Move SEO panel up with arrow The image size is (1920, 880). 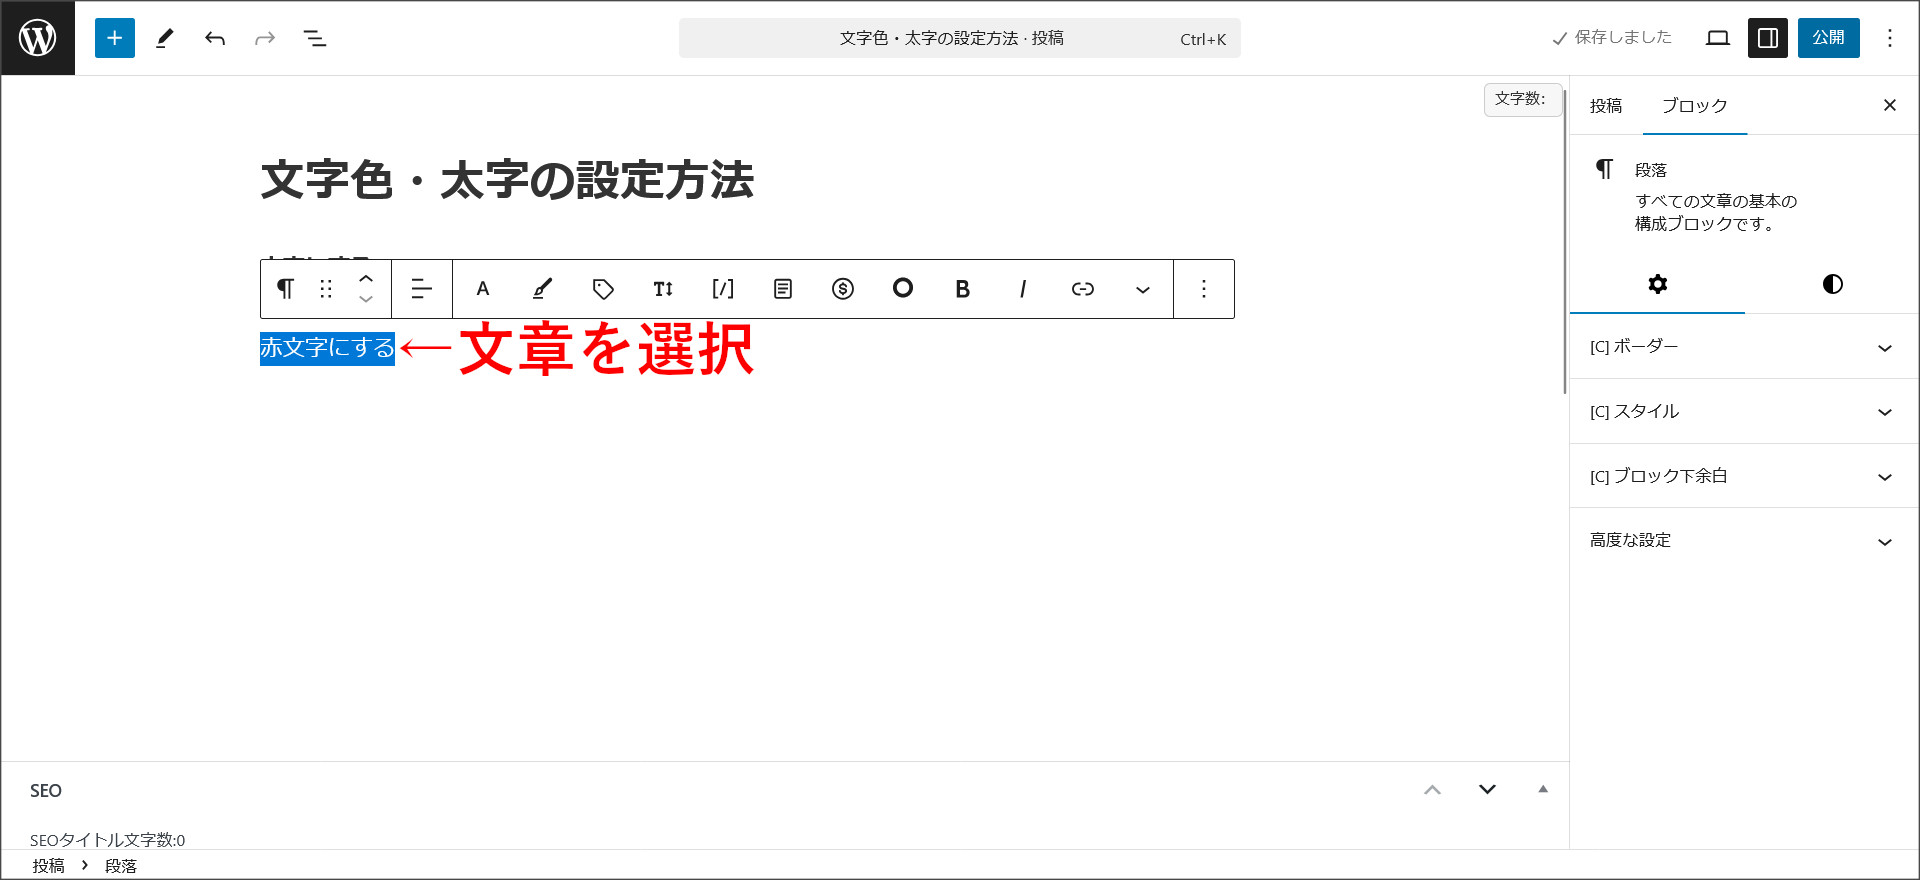point(1432,790)
